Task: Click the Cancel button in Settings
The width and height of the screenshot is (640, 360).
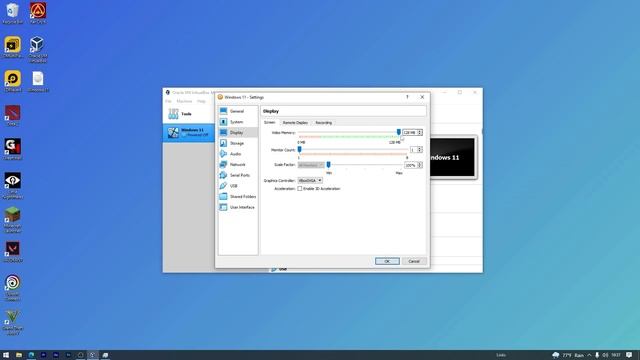Action: tap(414, 261)
